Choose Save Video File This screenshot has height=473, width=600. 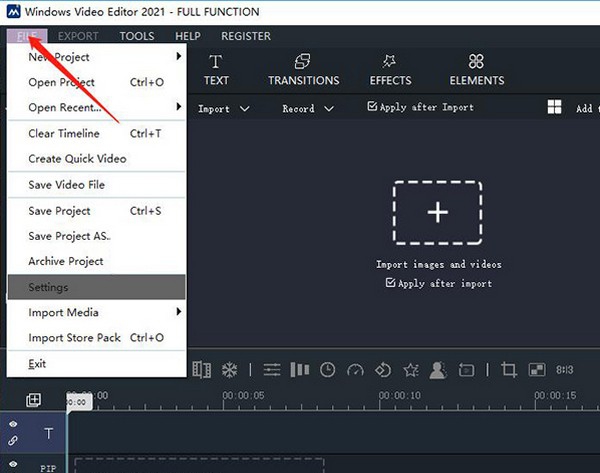point(97,184)
